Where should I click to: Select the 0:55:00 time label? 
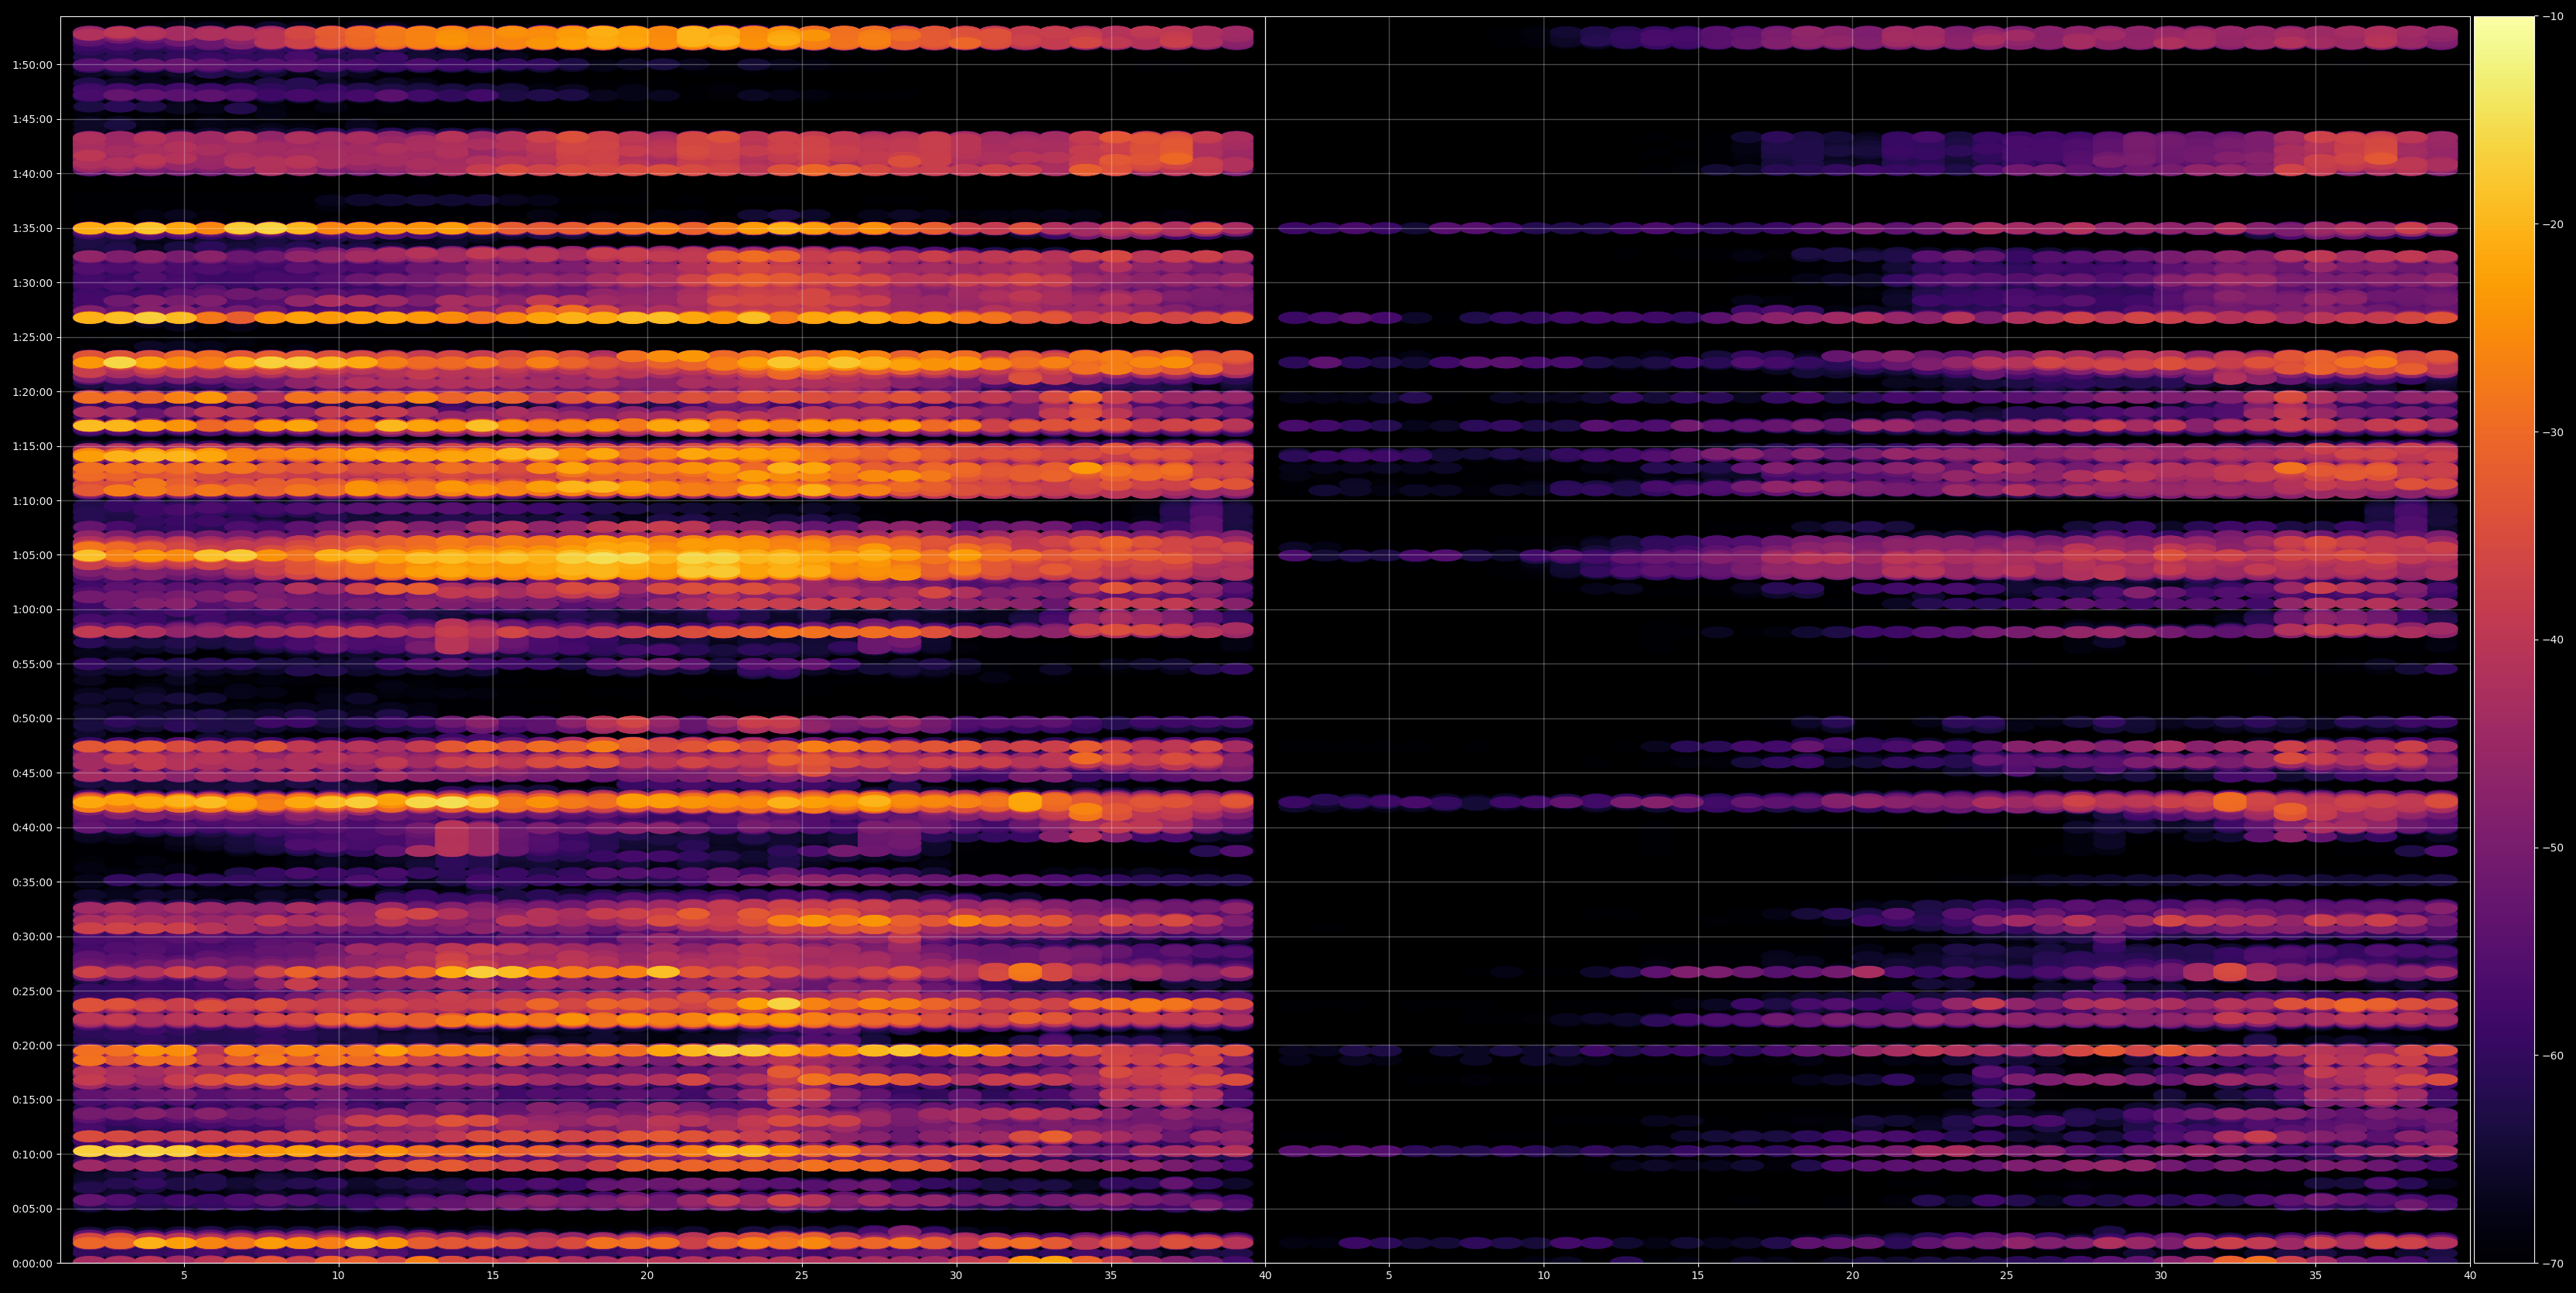pyautogui.click(x=32, y=664)
